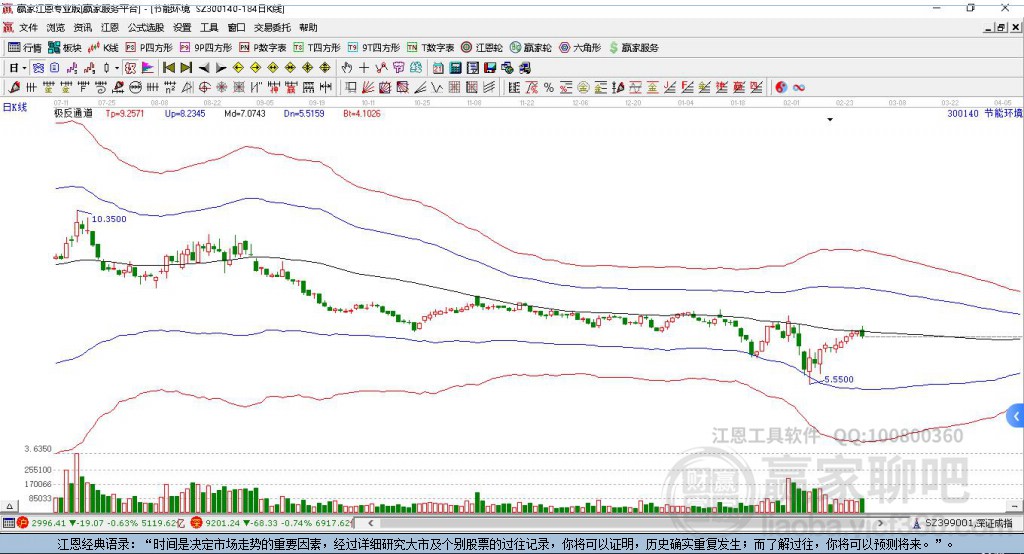Open the 江恩轮 Gann wheel tool
Image resolution: width=1024 pixels, height=554 pixels.
pos(482,48)
